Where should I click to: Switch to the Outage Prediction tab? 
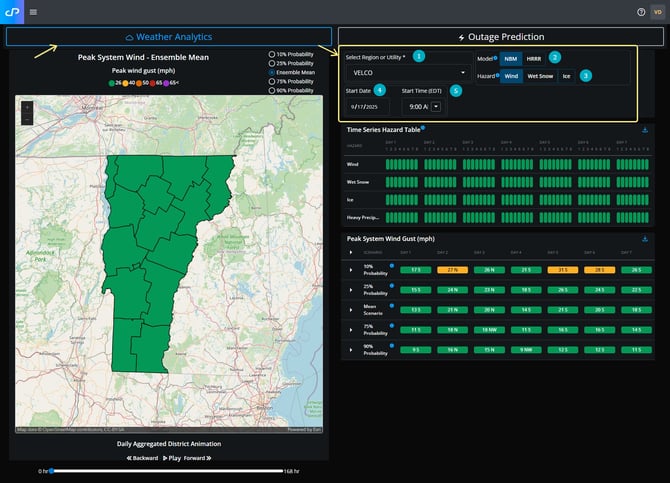(501, 37)
